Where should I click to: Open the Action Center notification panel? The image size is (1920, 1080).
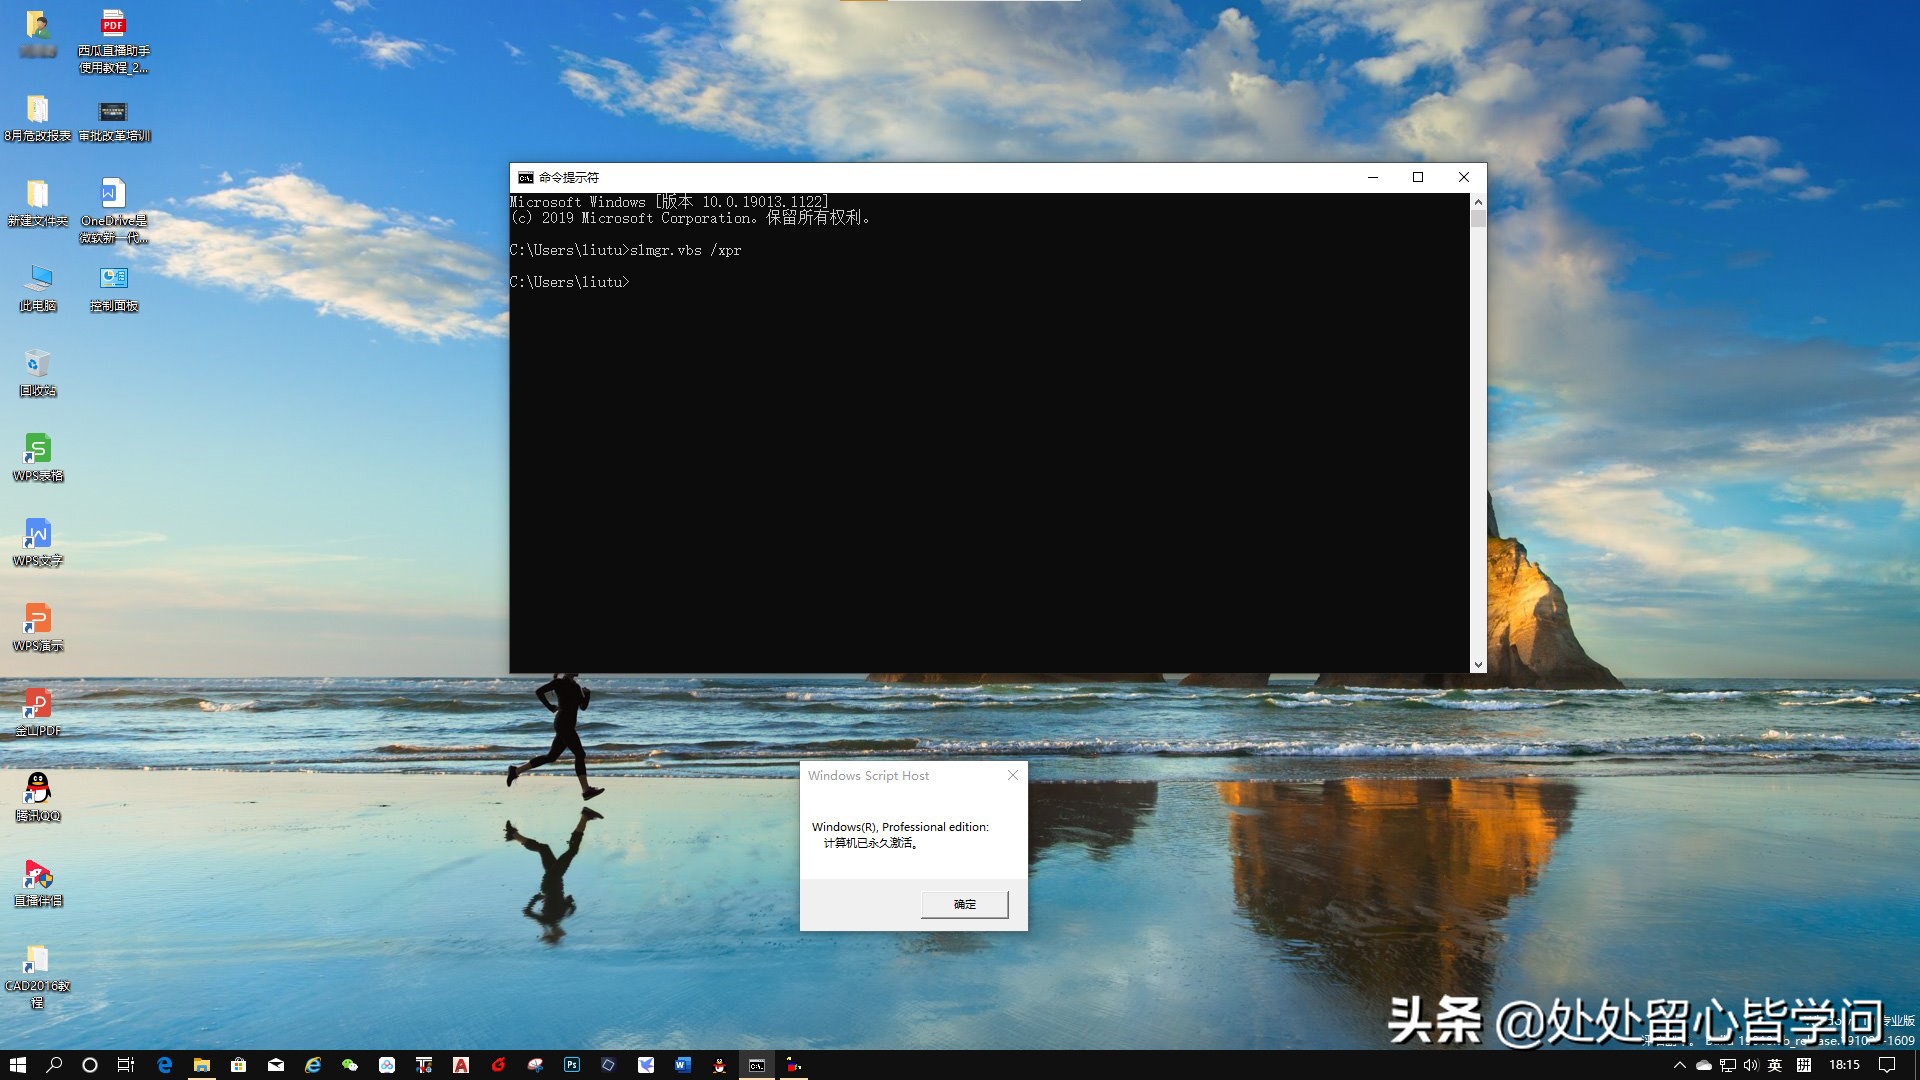[1889, 1065]
